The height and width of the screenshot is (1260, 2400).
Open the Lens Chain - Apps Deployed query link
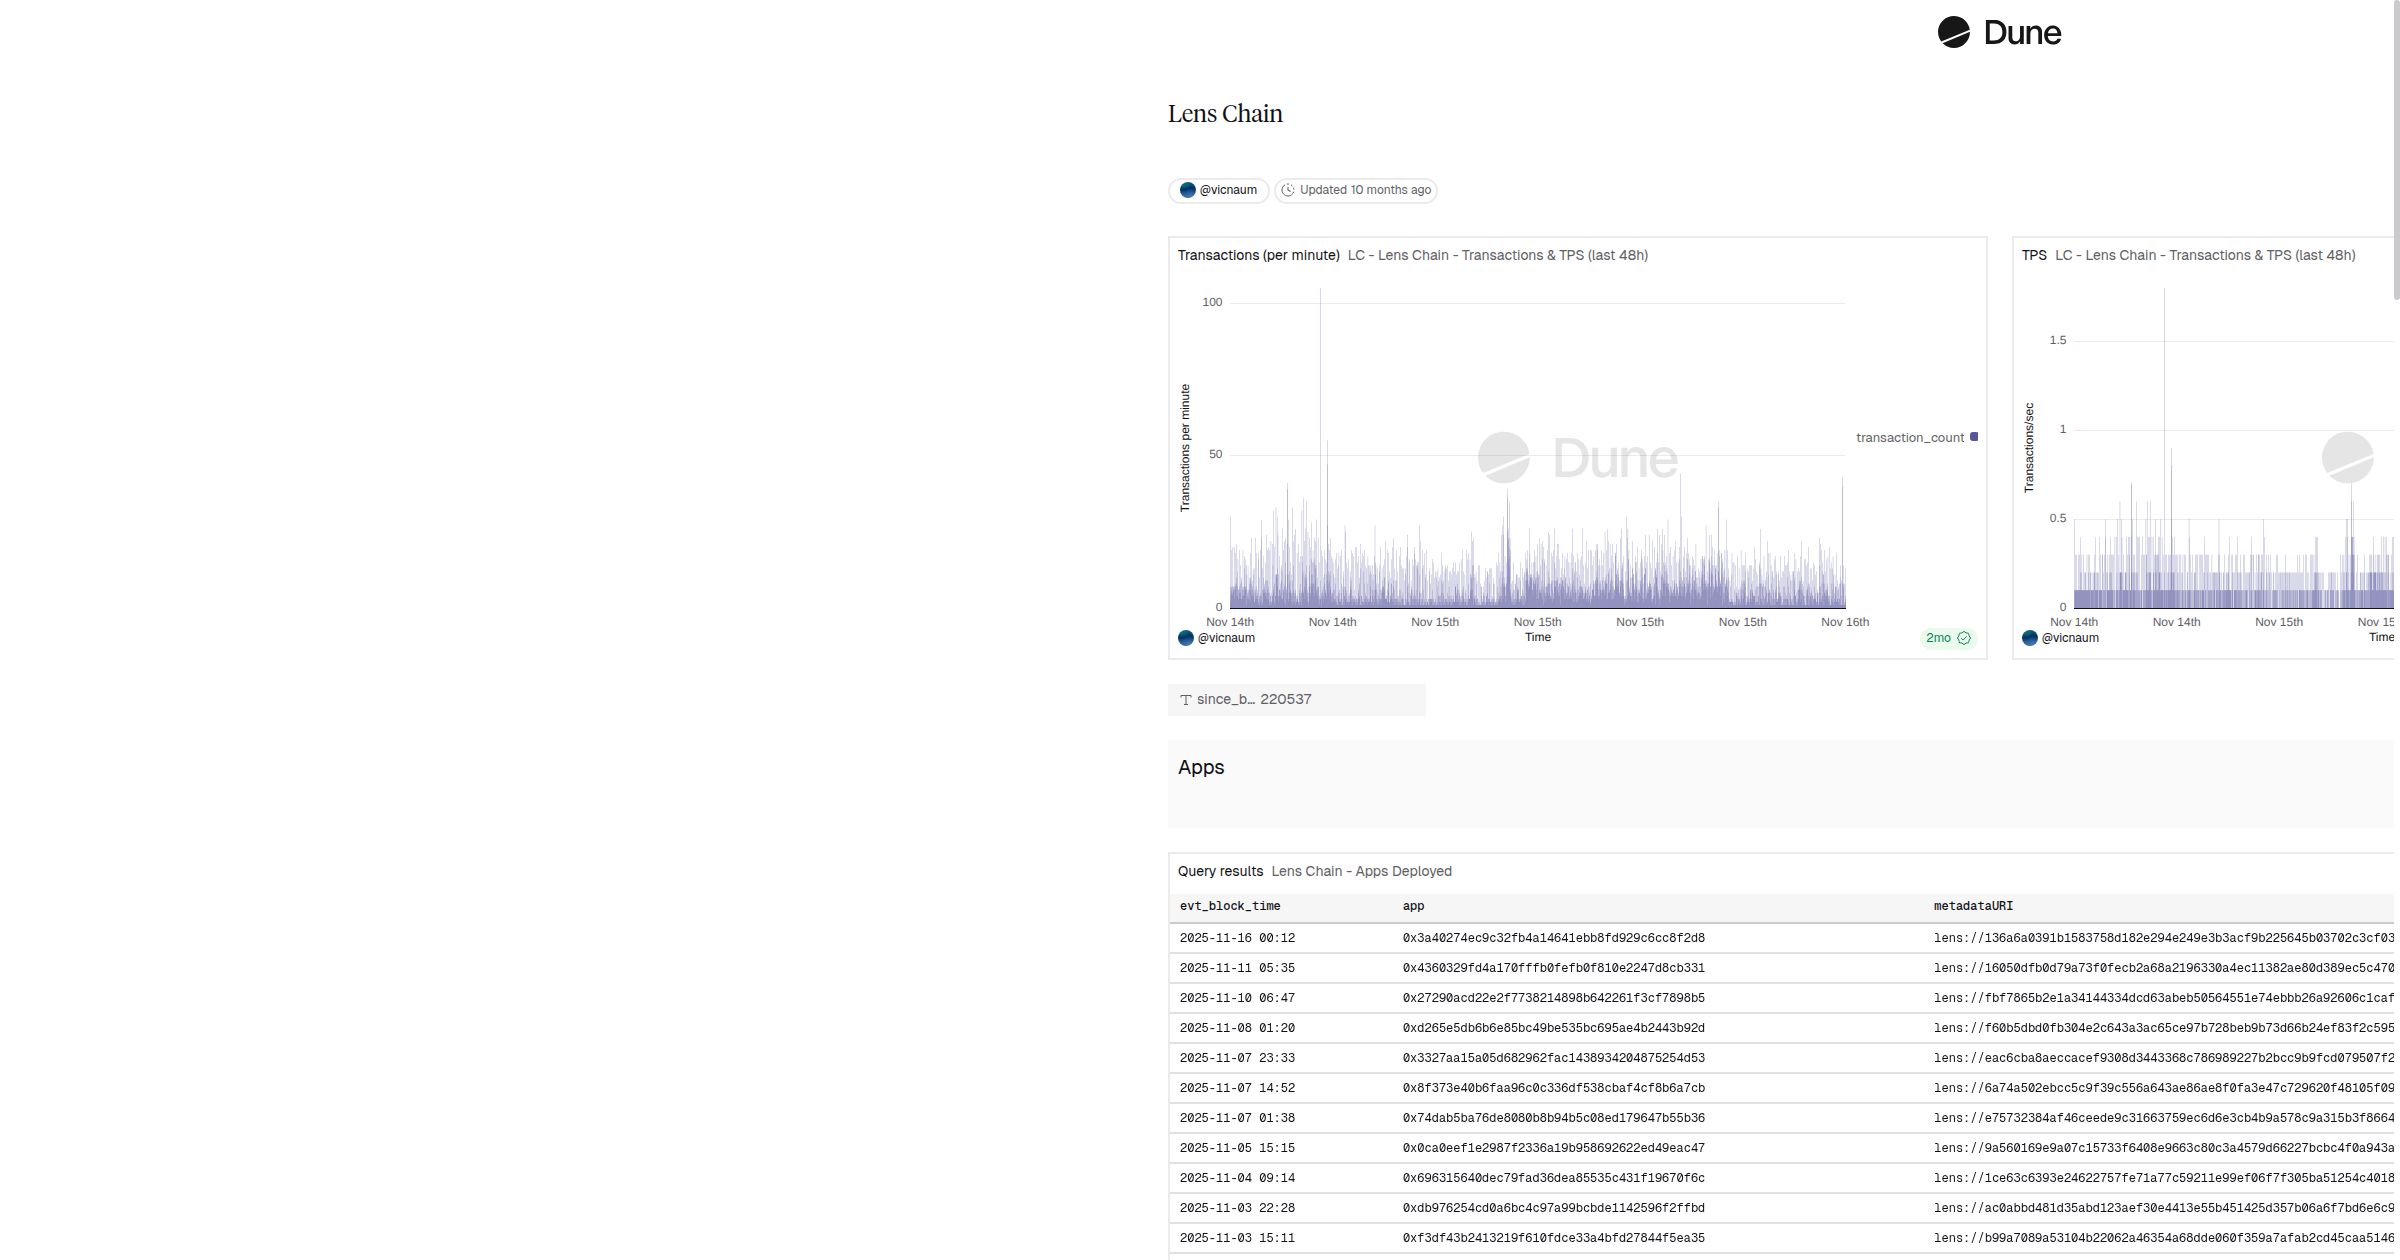point(1361,871)
